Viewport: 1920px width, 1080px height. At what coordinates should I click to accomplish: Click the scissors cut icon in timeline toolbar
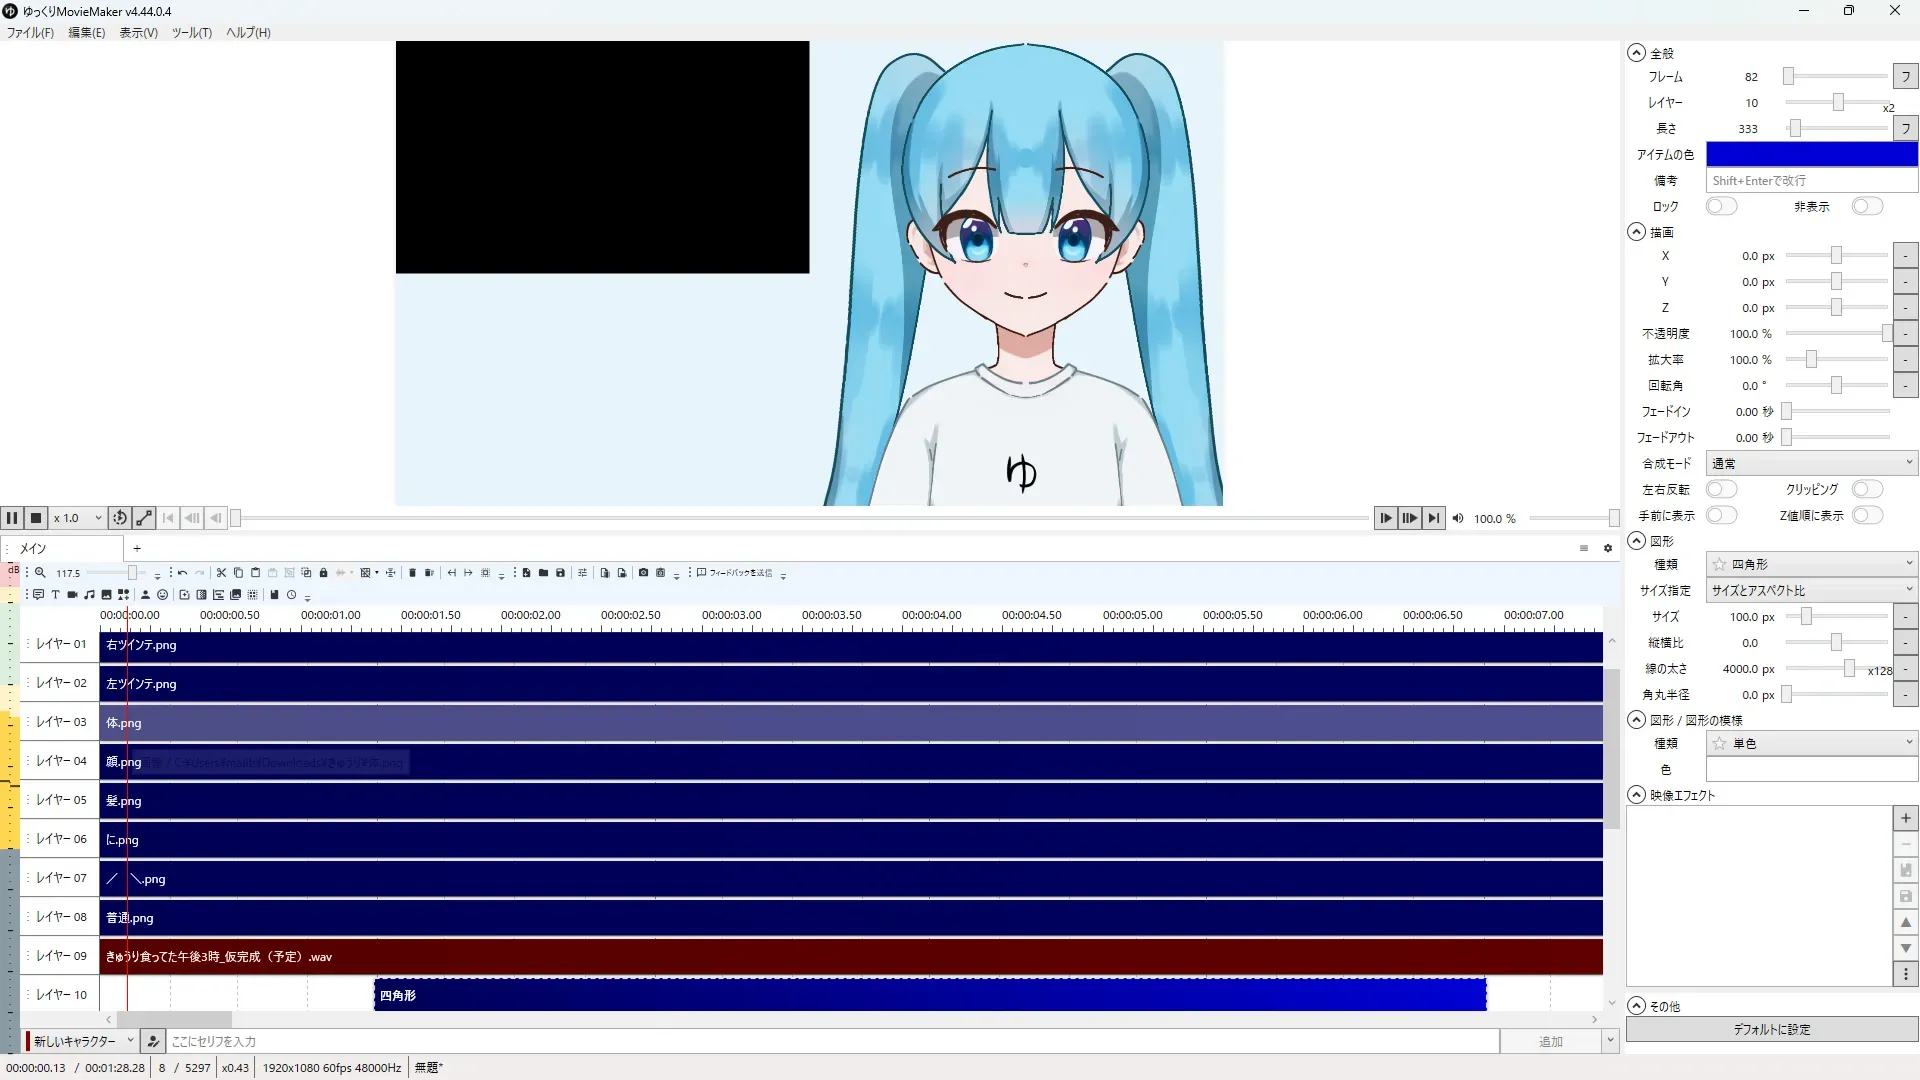click(x=221, y=573)
